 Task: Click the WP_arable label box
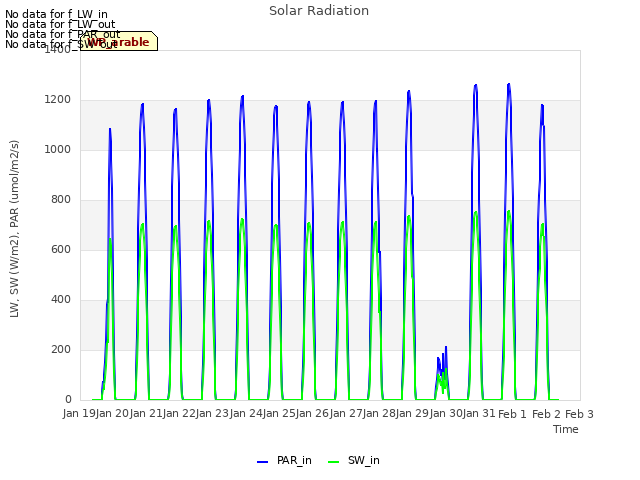pos(119,41)
